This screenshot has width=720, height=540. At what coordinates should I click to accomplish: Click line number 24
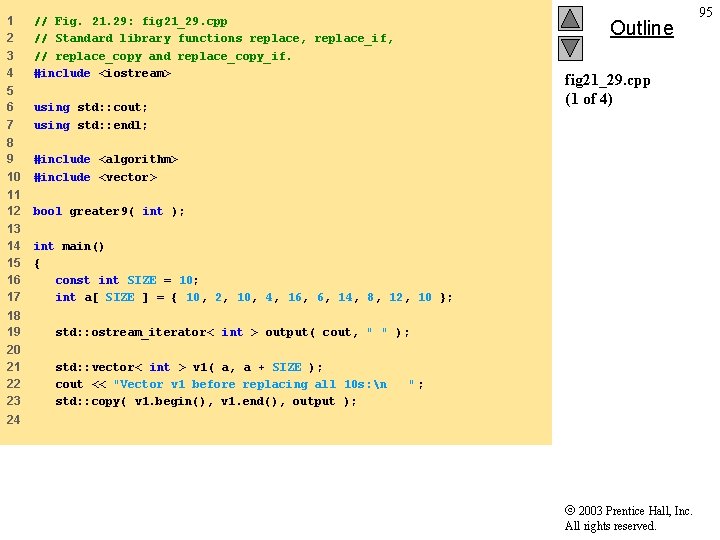tap(13, 419)
